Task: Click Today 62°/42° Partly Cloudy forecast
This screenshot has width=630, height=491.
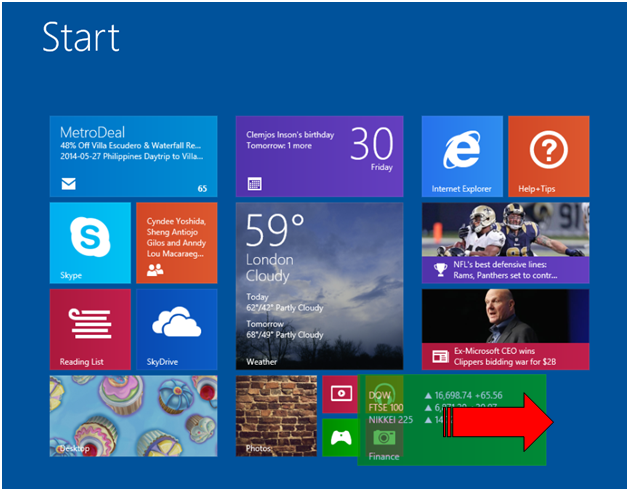Action: pos(284,303)
